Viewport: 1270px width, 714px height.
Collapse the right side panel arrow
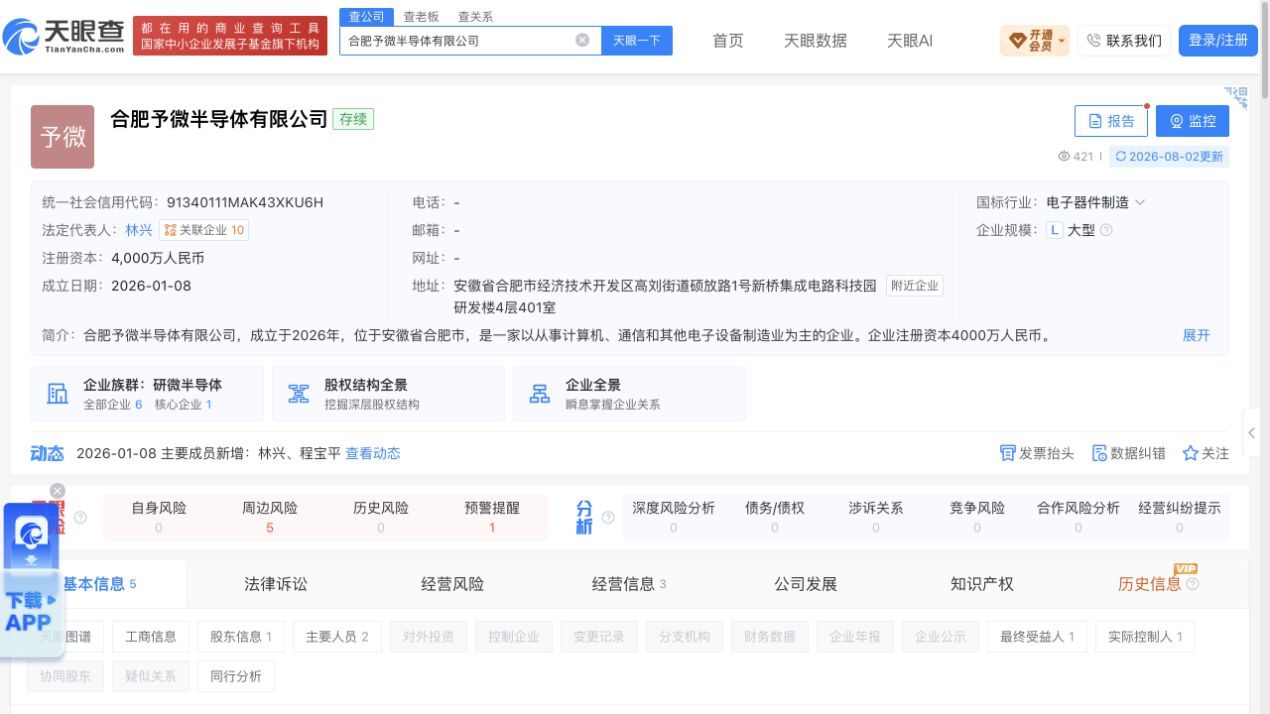pyautogui.click(x=1251, y=434)
